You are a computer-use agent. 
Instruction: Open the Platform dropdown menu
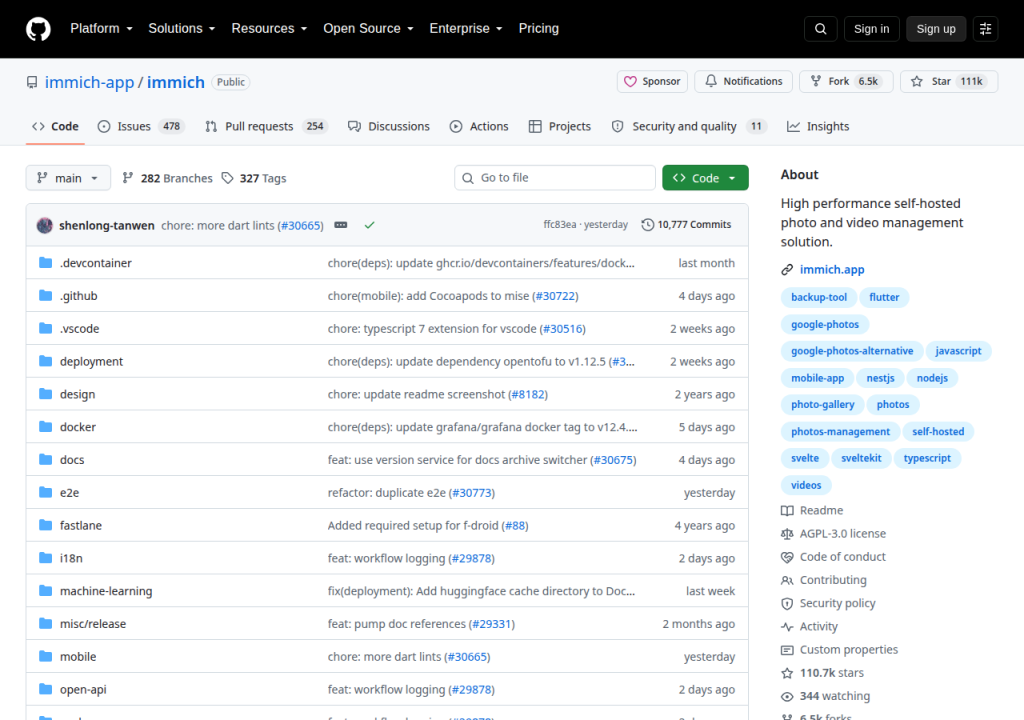(101, 29)
